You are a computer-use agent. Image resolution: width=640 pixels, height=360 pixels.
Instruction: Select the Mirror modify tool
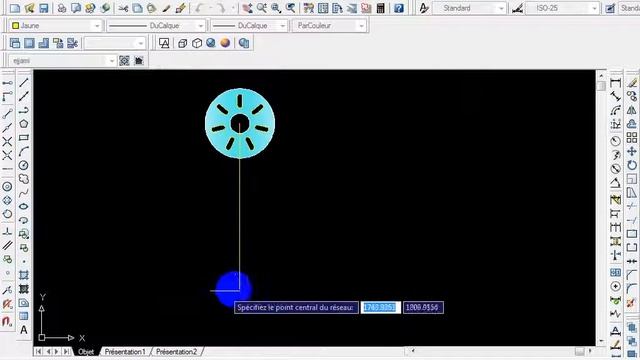point(632,110)
